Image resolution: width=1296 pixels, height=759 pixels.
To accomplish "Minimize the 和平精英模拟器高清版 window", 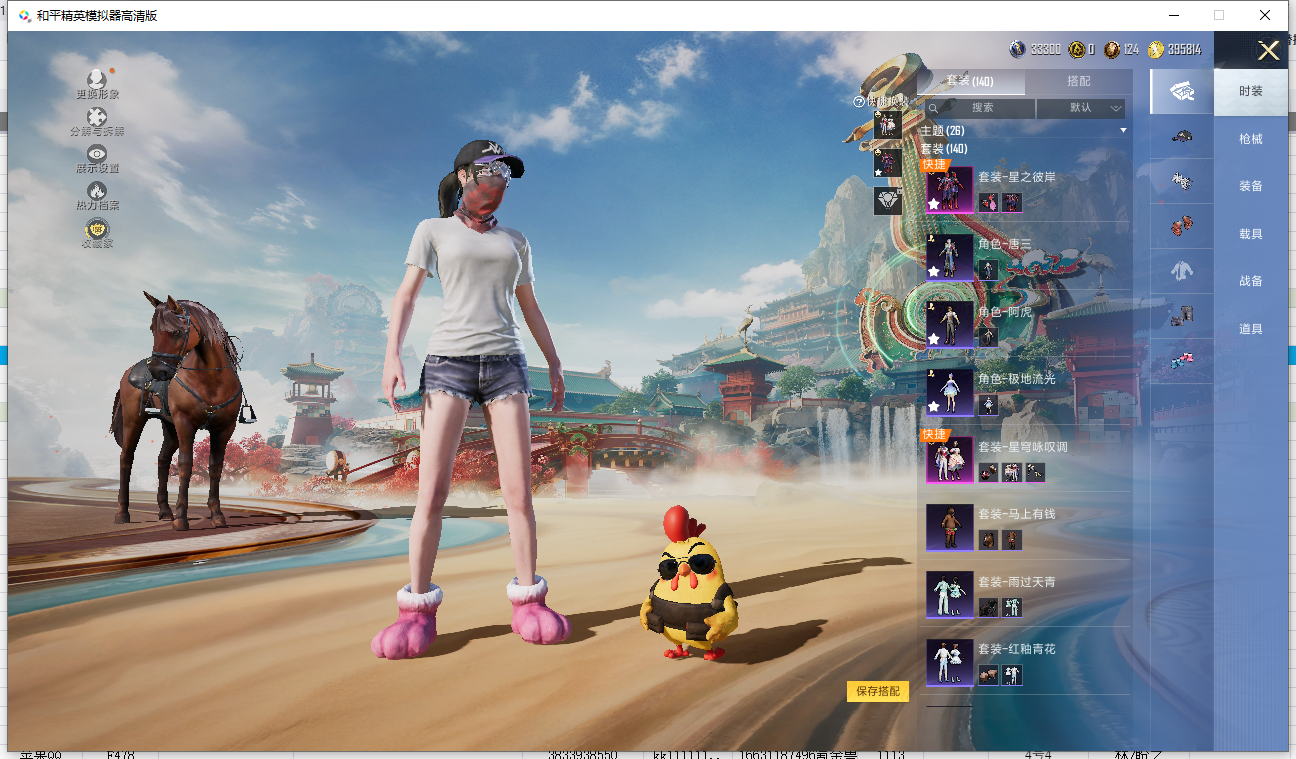I will point(1174,15).
